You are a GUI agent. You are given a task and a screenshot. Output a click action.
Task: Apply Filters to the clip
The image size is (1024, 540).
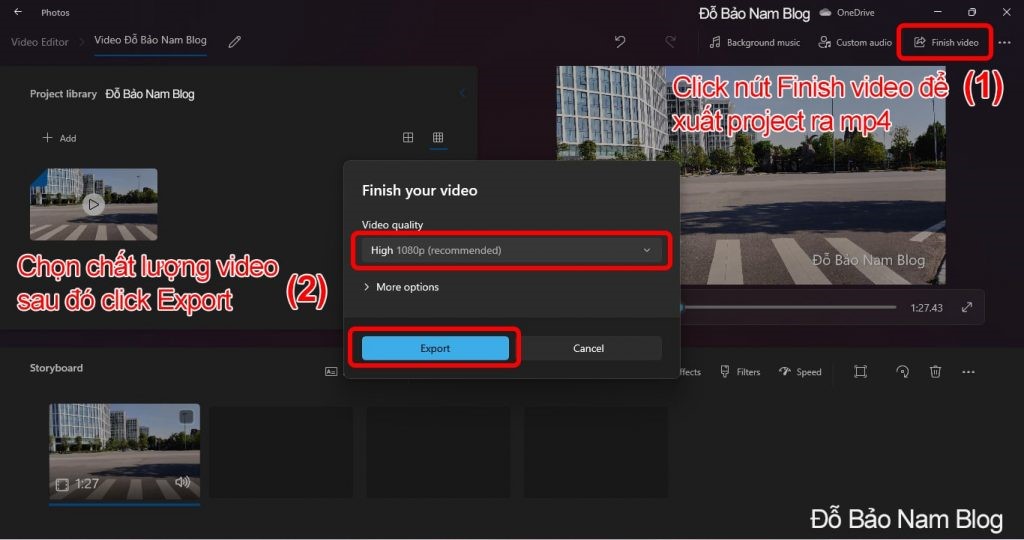pyautogui.click(x=740, y=372)
